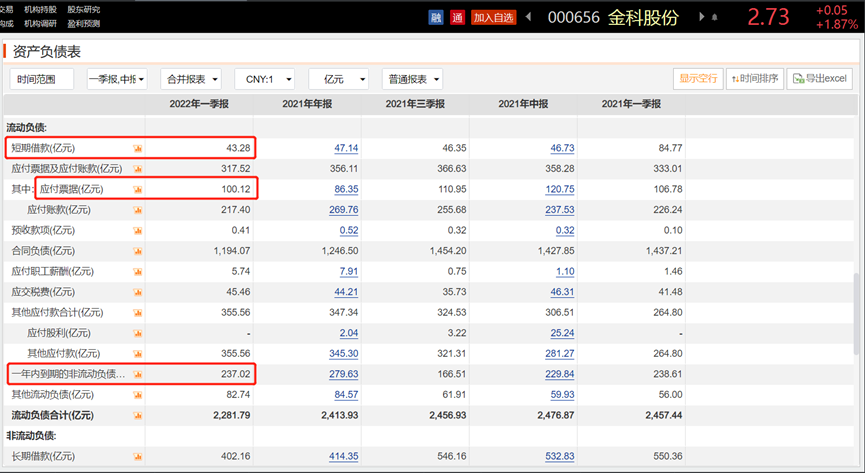Open the 269.76 accounts payable link
This screenshot has width=865, height=473.
(x=344, y=210)
